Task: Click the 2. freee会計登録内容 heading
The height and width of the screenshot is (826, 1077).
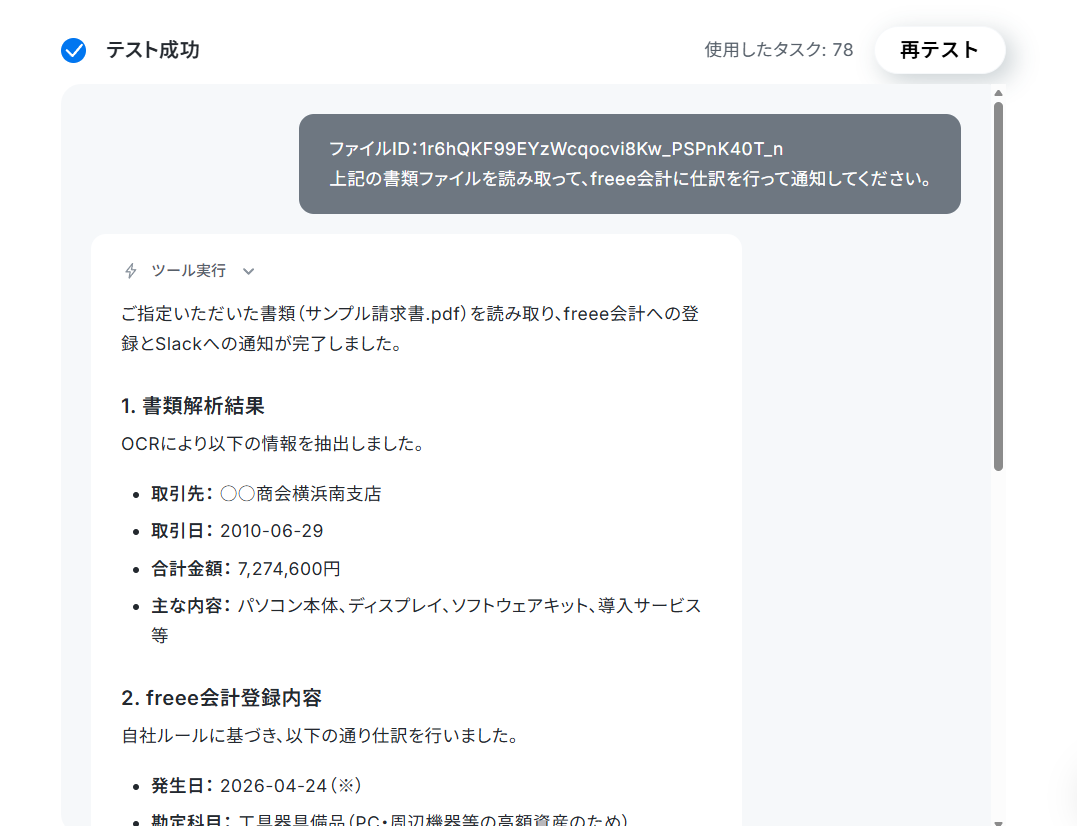Action: [221, 698]
